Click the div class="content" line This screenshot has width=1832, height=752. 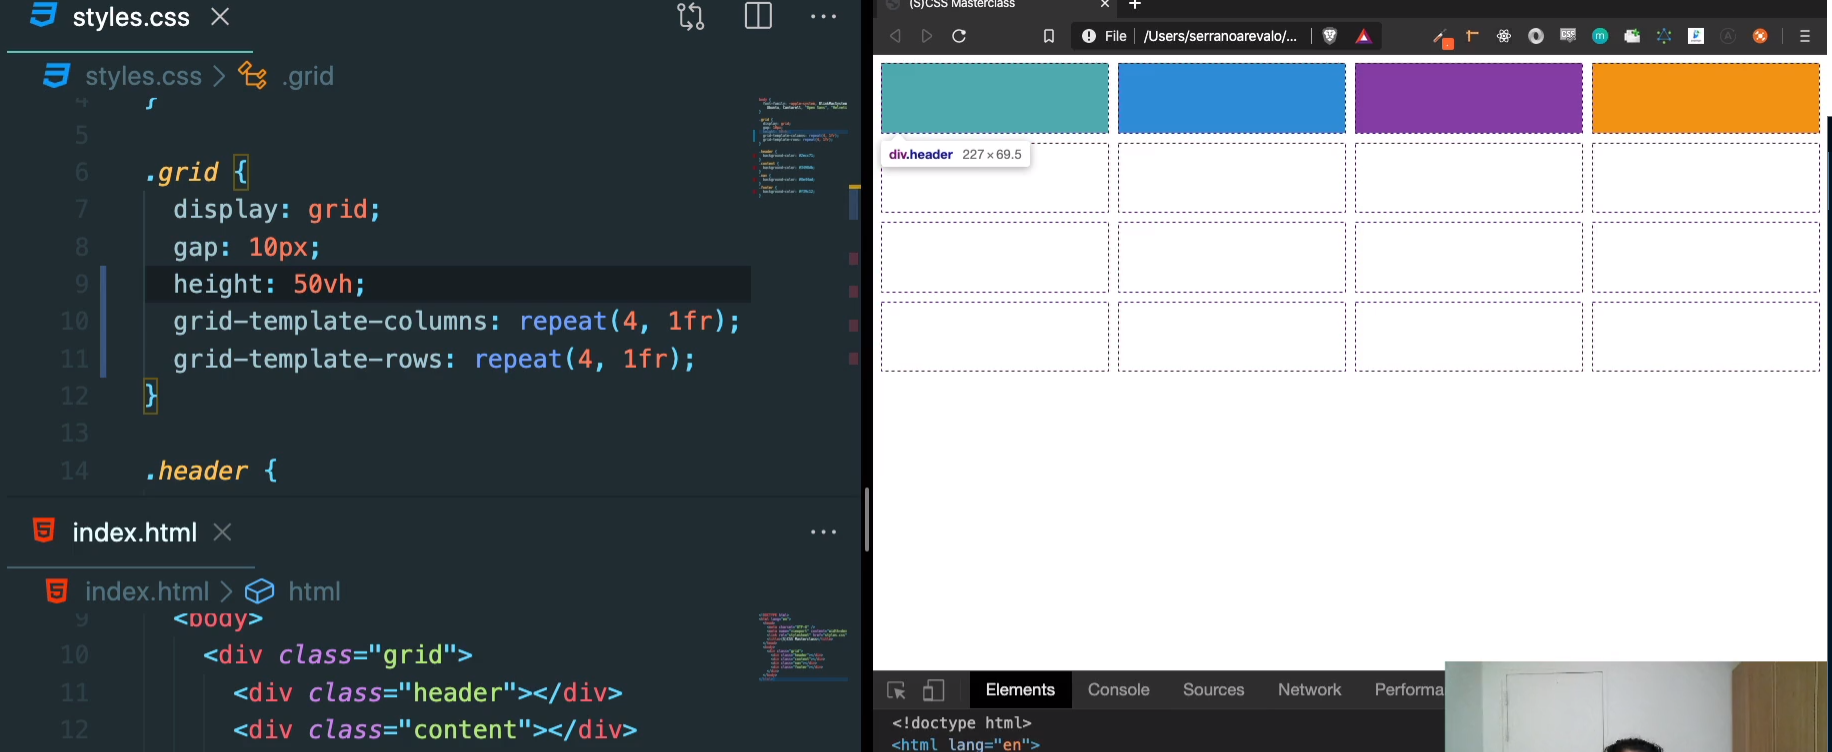[435, 730]
